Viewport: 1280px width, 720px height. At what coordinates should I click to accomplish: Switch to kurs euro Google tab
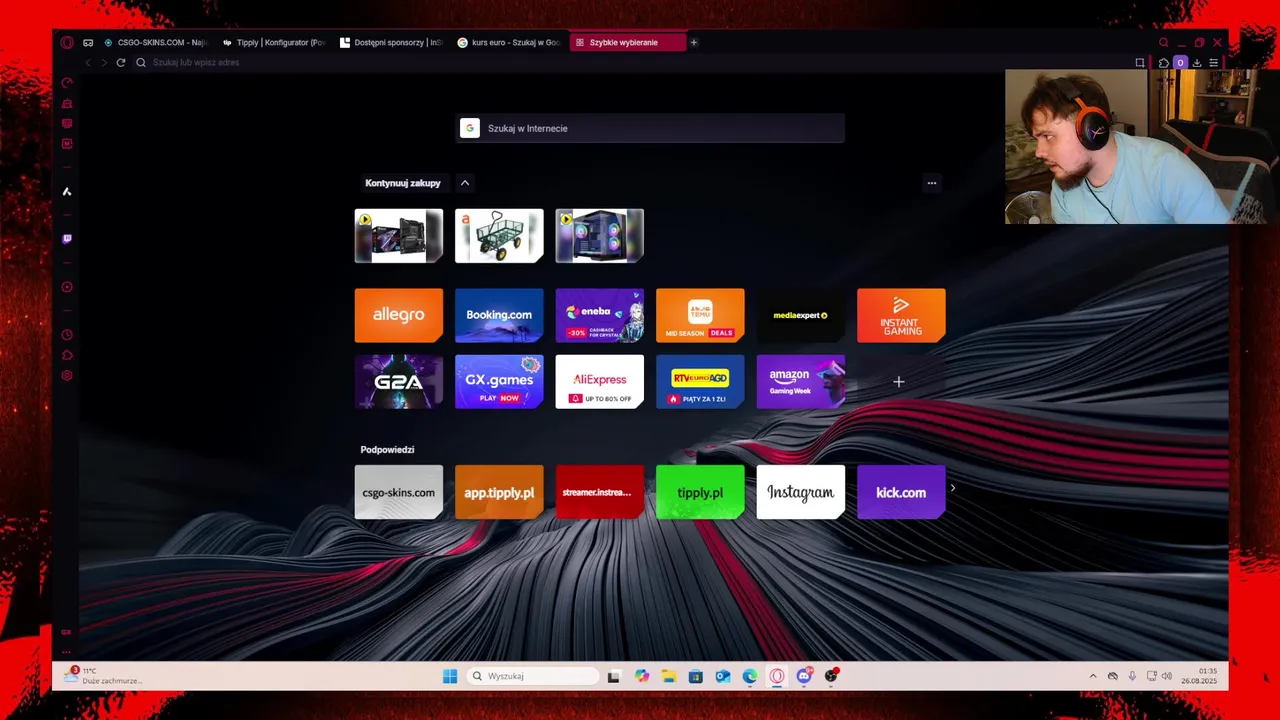point(508,42)
